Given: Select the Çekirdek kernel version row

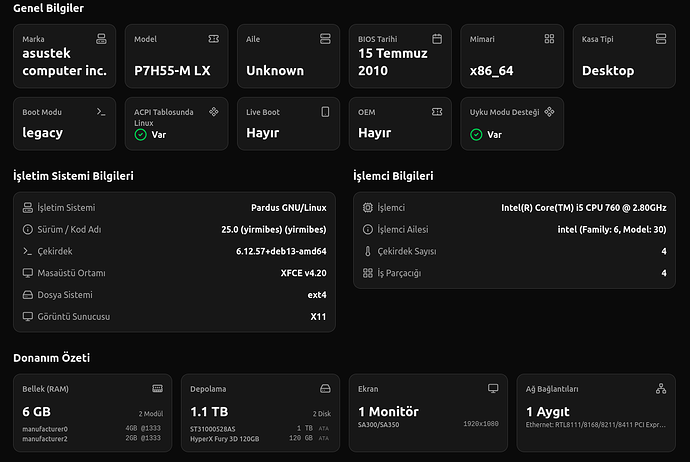Looking at the screenshot, I should (174, 251).
